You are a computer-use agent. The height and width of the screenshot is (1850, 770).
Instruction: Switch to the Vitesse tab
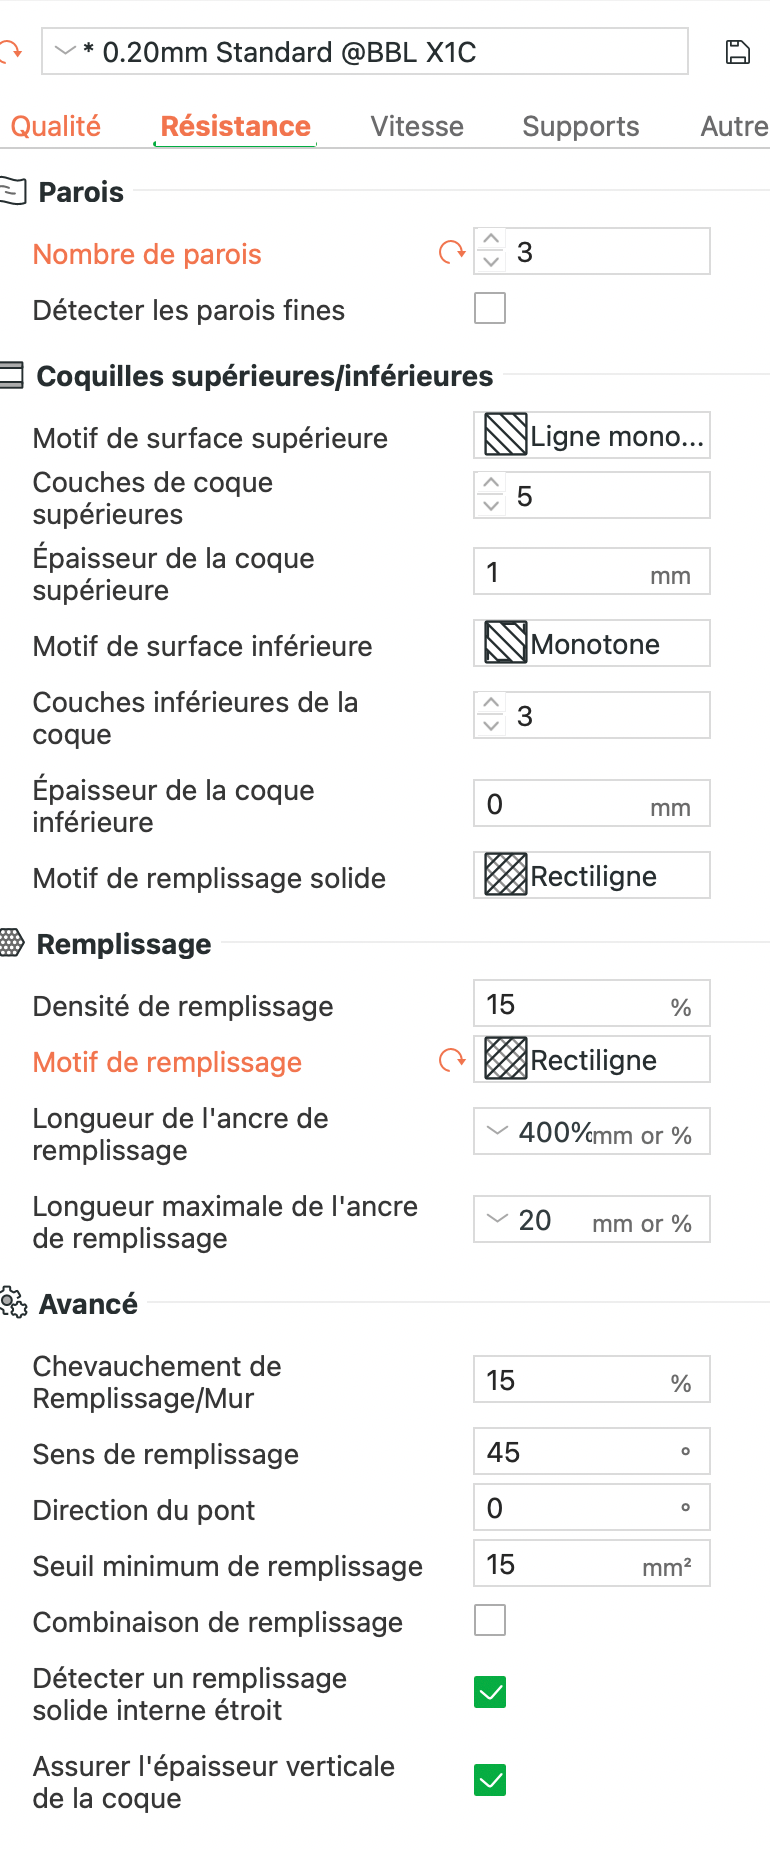click(417, 126)
